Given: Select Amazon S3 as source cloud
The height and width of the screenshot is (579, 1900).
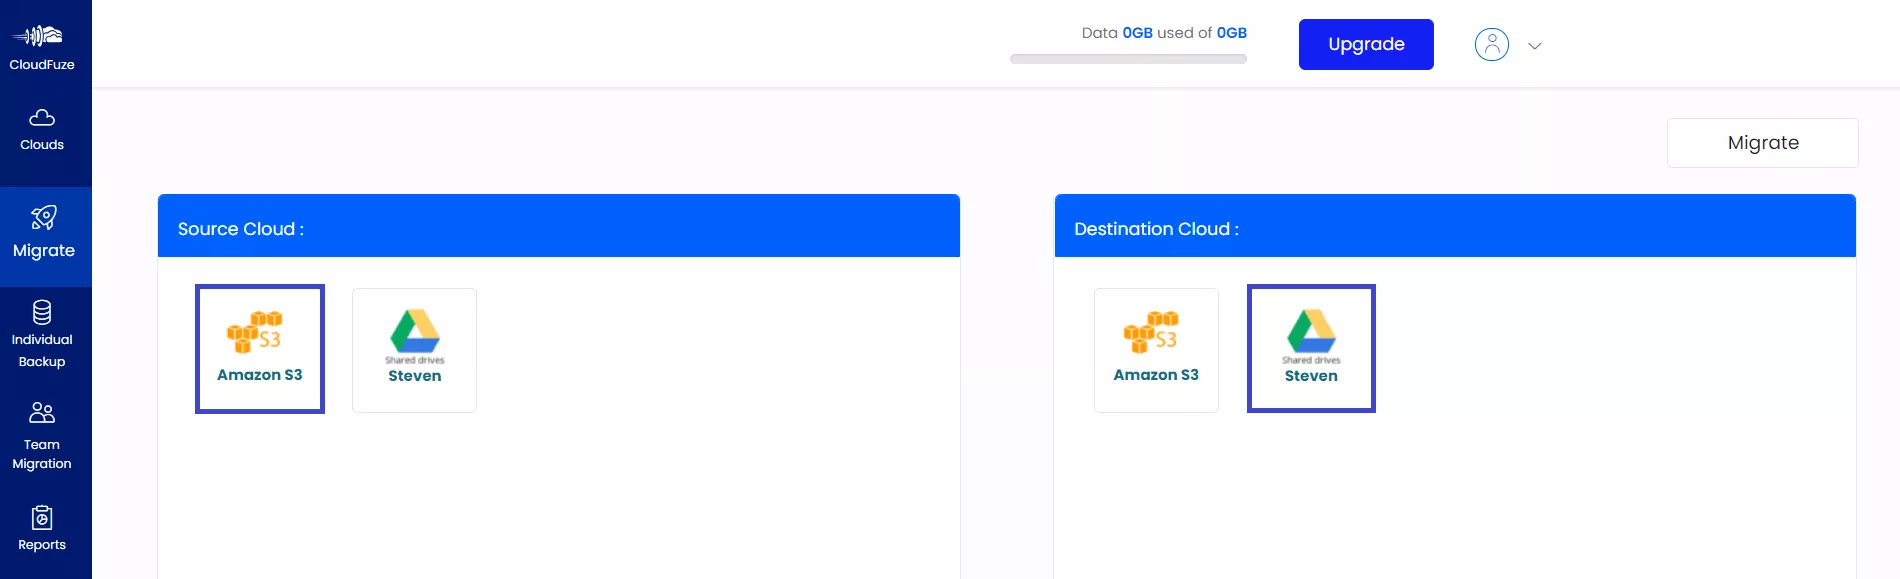Looking at the screenshot, I should coord(260,349).
